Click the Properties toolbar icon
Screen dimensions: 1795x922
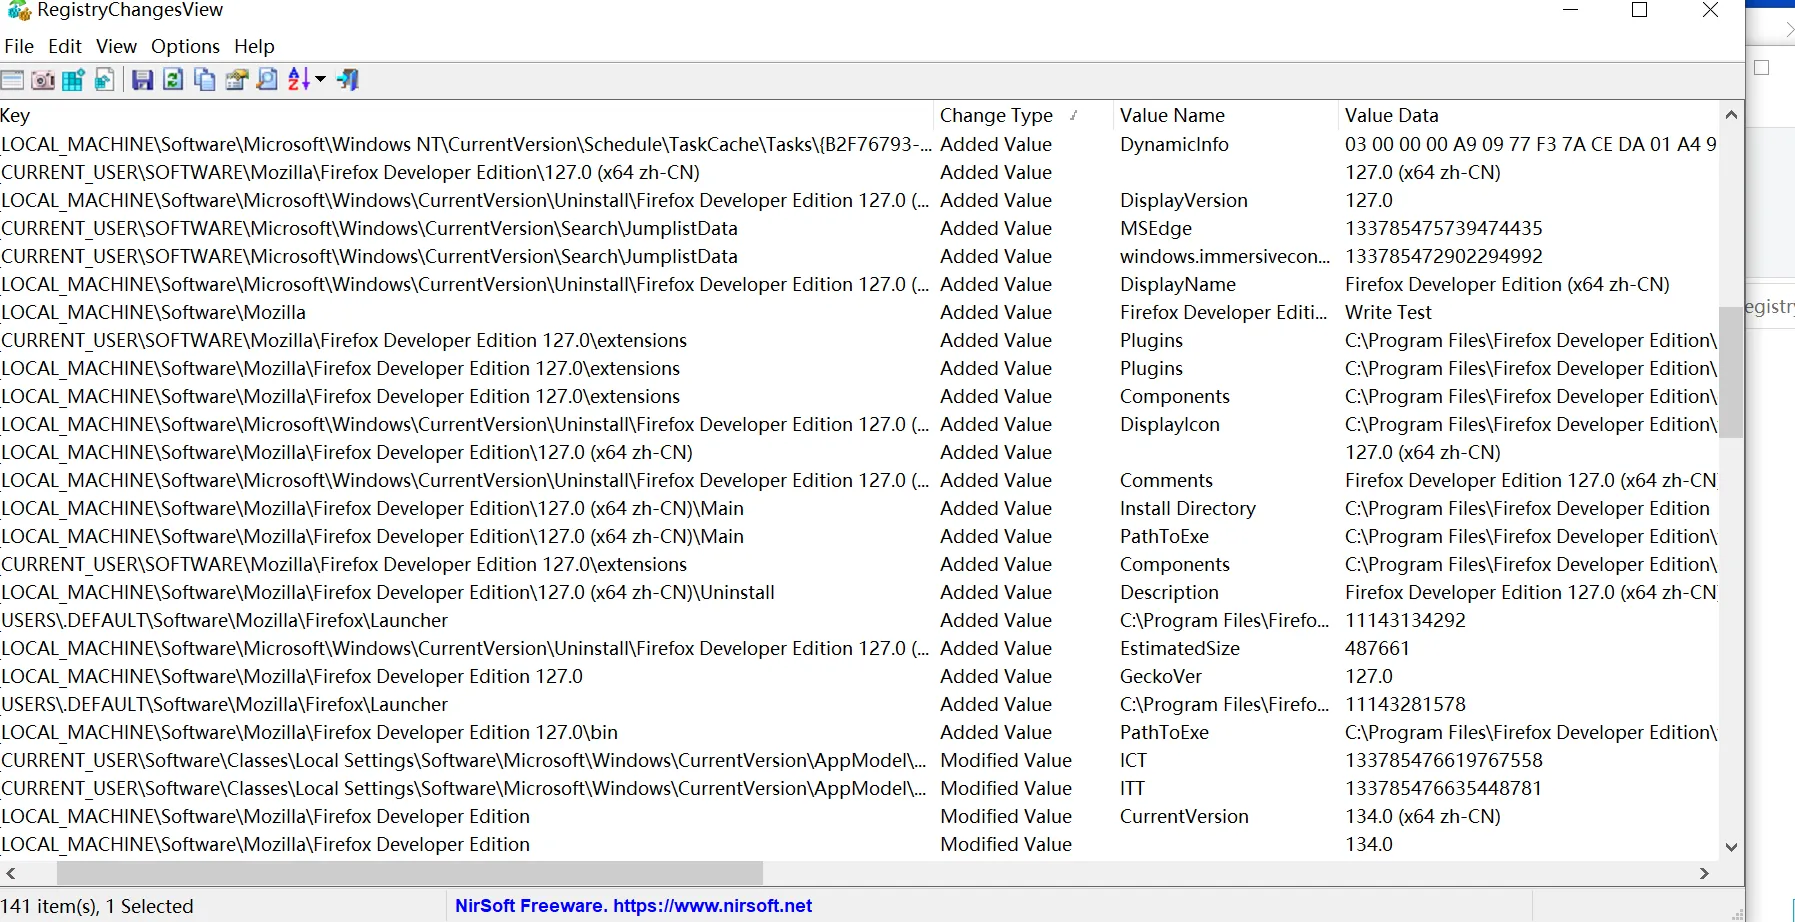point(236,80)
